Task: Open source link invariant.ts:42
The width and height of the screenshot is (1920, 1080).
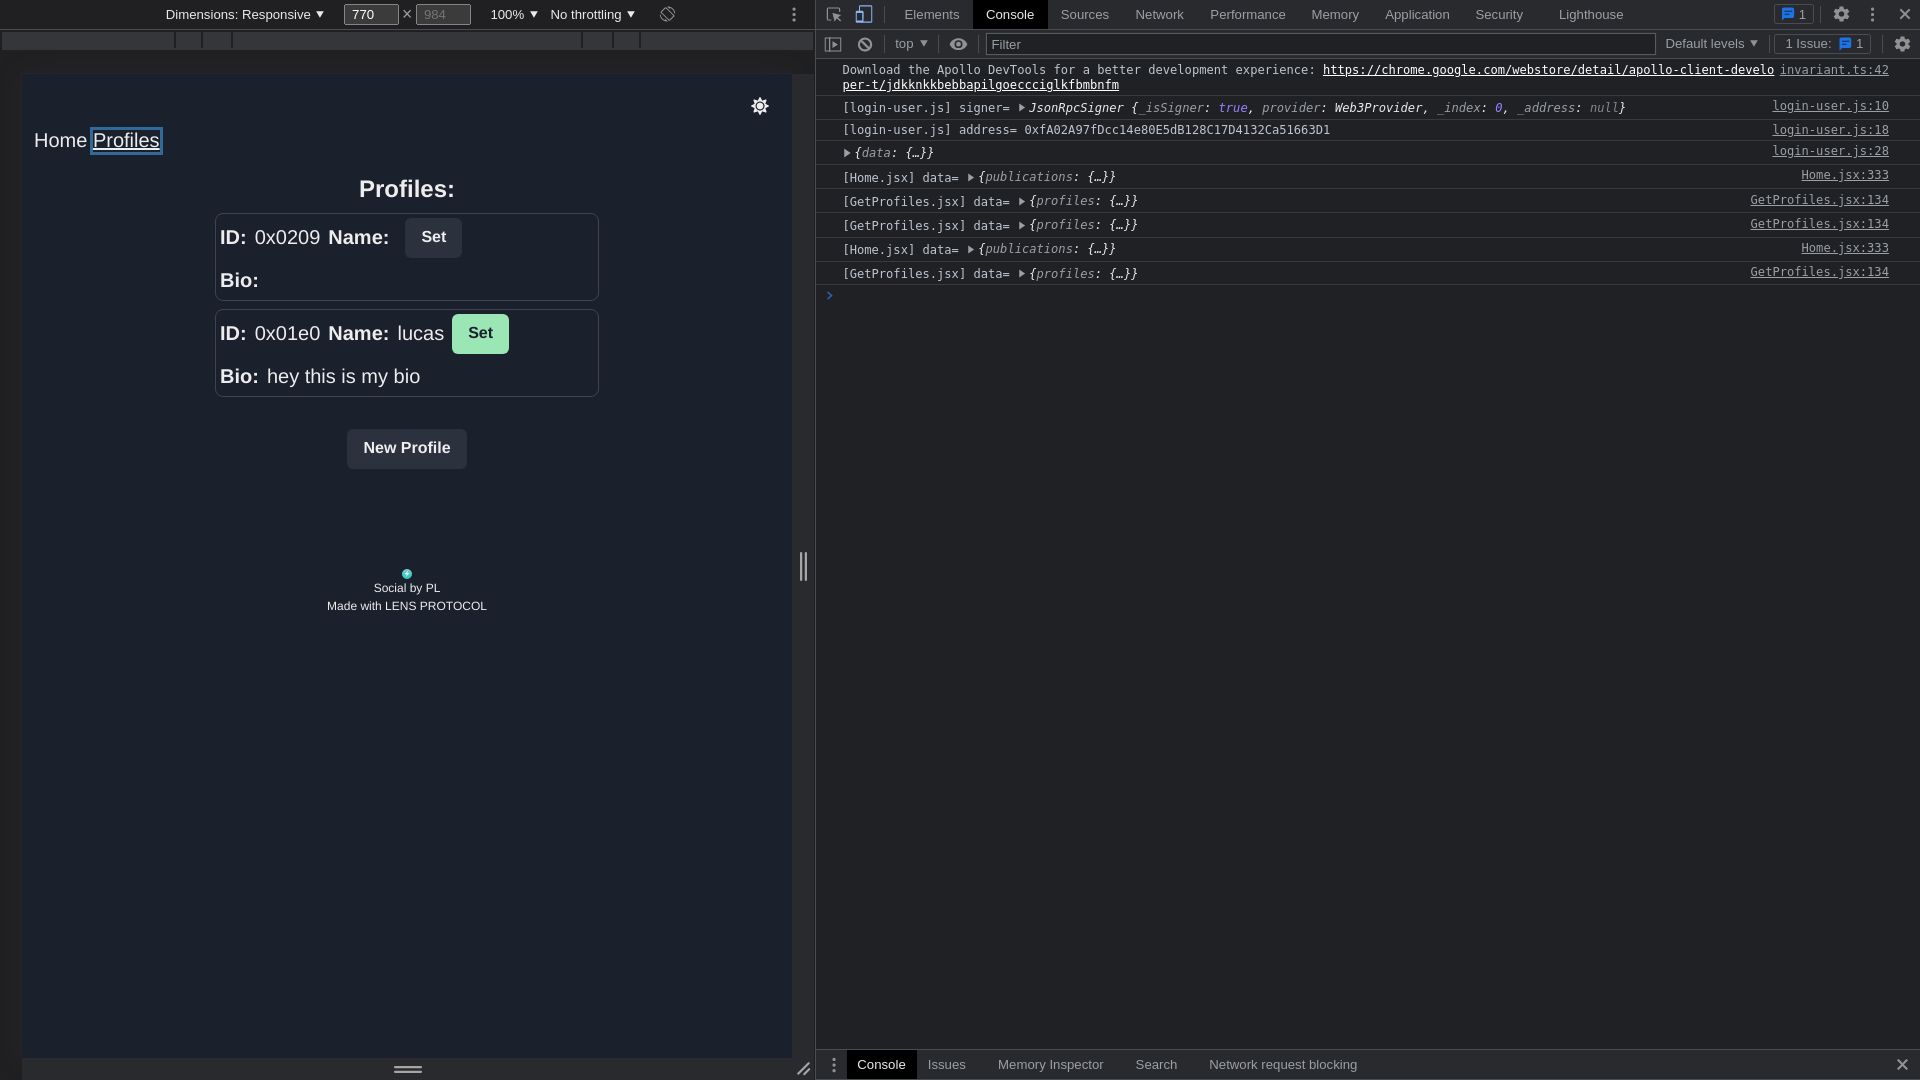Action: pos(1834,70)
